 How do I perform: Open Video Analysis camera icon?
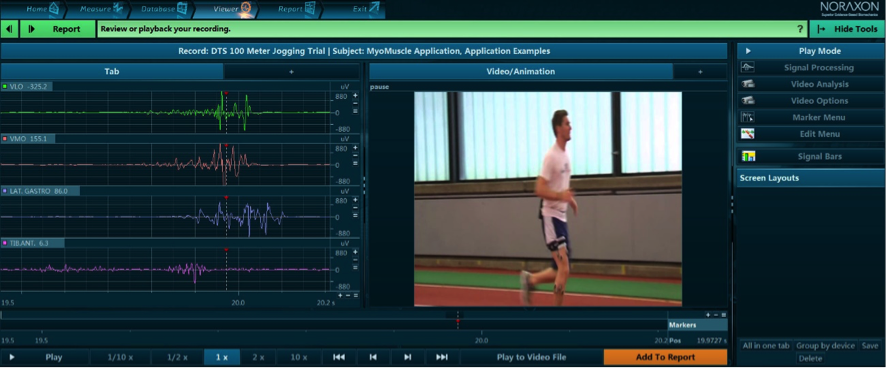[x=748, y=84]
